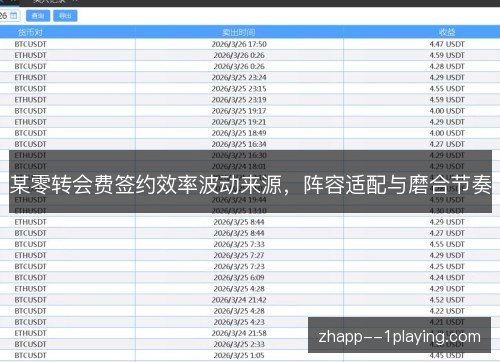Select the 货币对 column header

click(30, 32)
